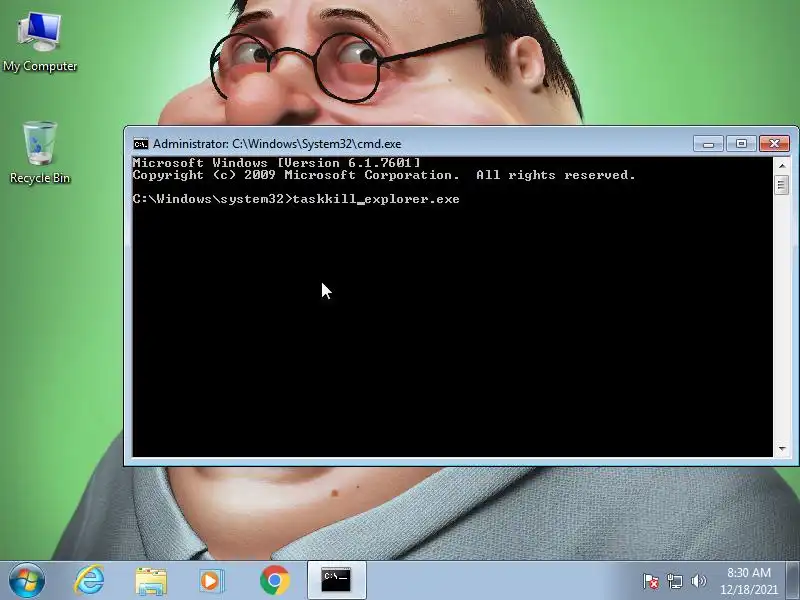800x600 pixels.
Task: Click the Show Desktop strip
Action: tap(792, 581)
